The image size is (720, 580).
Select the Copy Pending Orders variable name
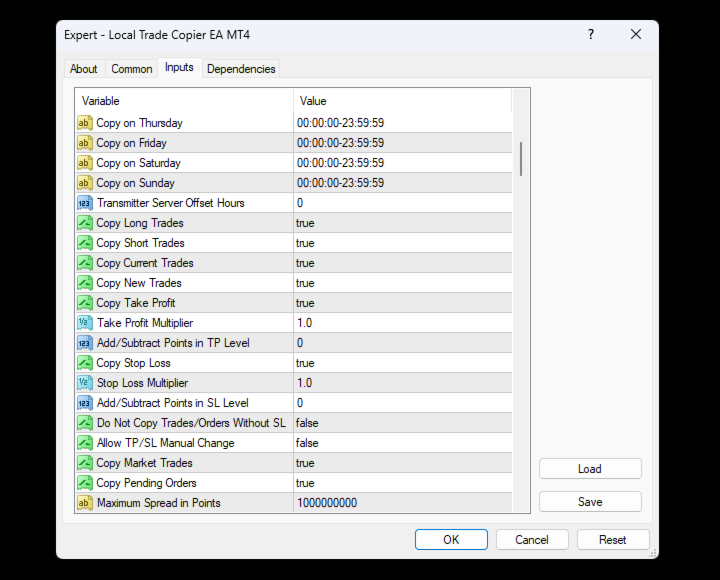[146, 483]
